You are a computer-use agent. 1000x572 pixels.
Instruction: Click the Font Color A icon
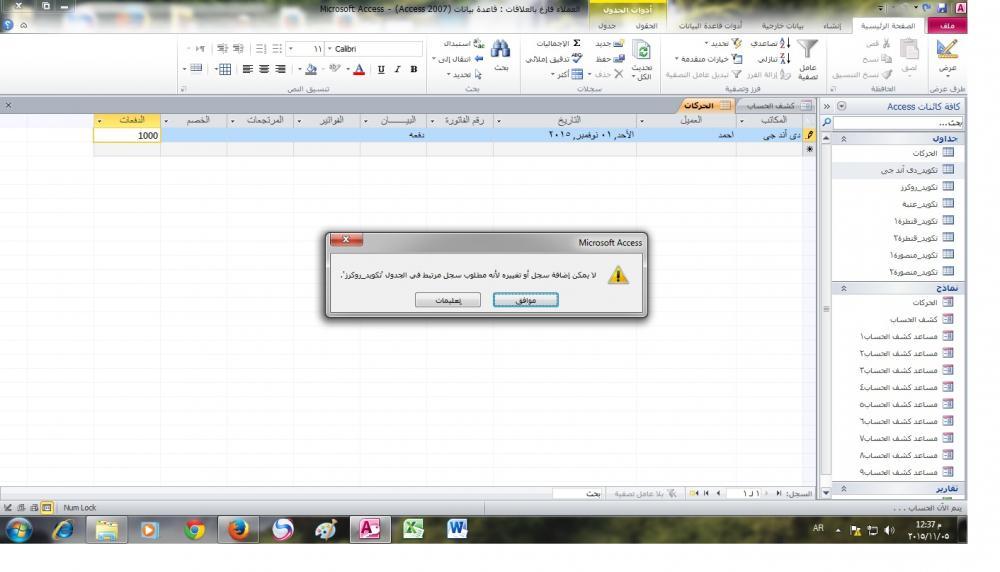359,69
